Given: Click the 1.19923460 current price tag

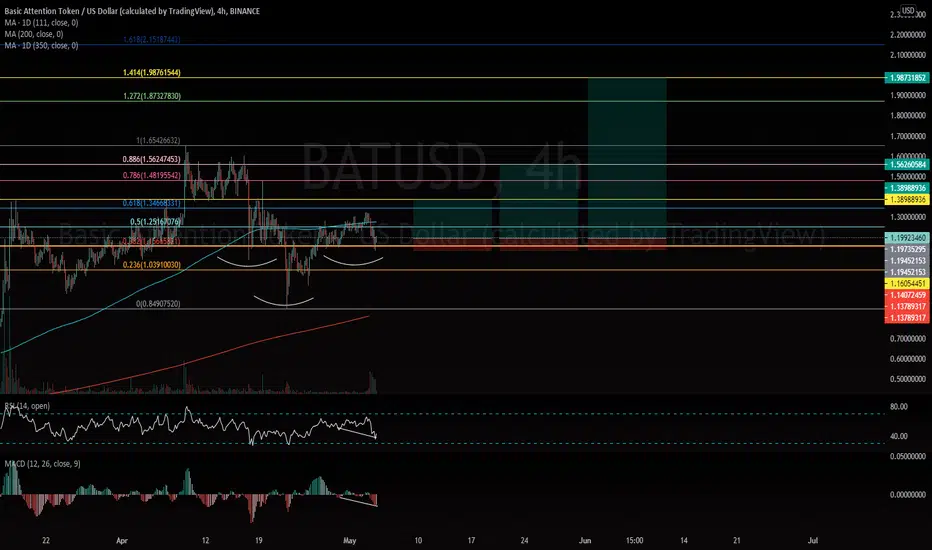Looking at the screenshot, I should coord(907,237).
